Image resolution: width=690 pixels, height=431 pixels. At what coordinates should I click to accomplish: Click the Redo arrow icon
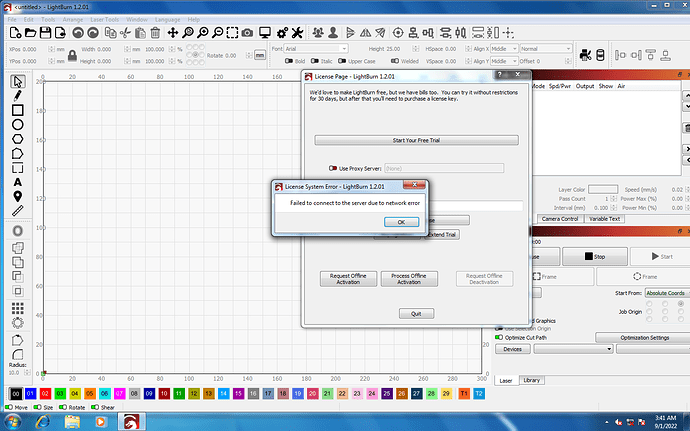[93, 33]
